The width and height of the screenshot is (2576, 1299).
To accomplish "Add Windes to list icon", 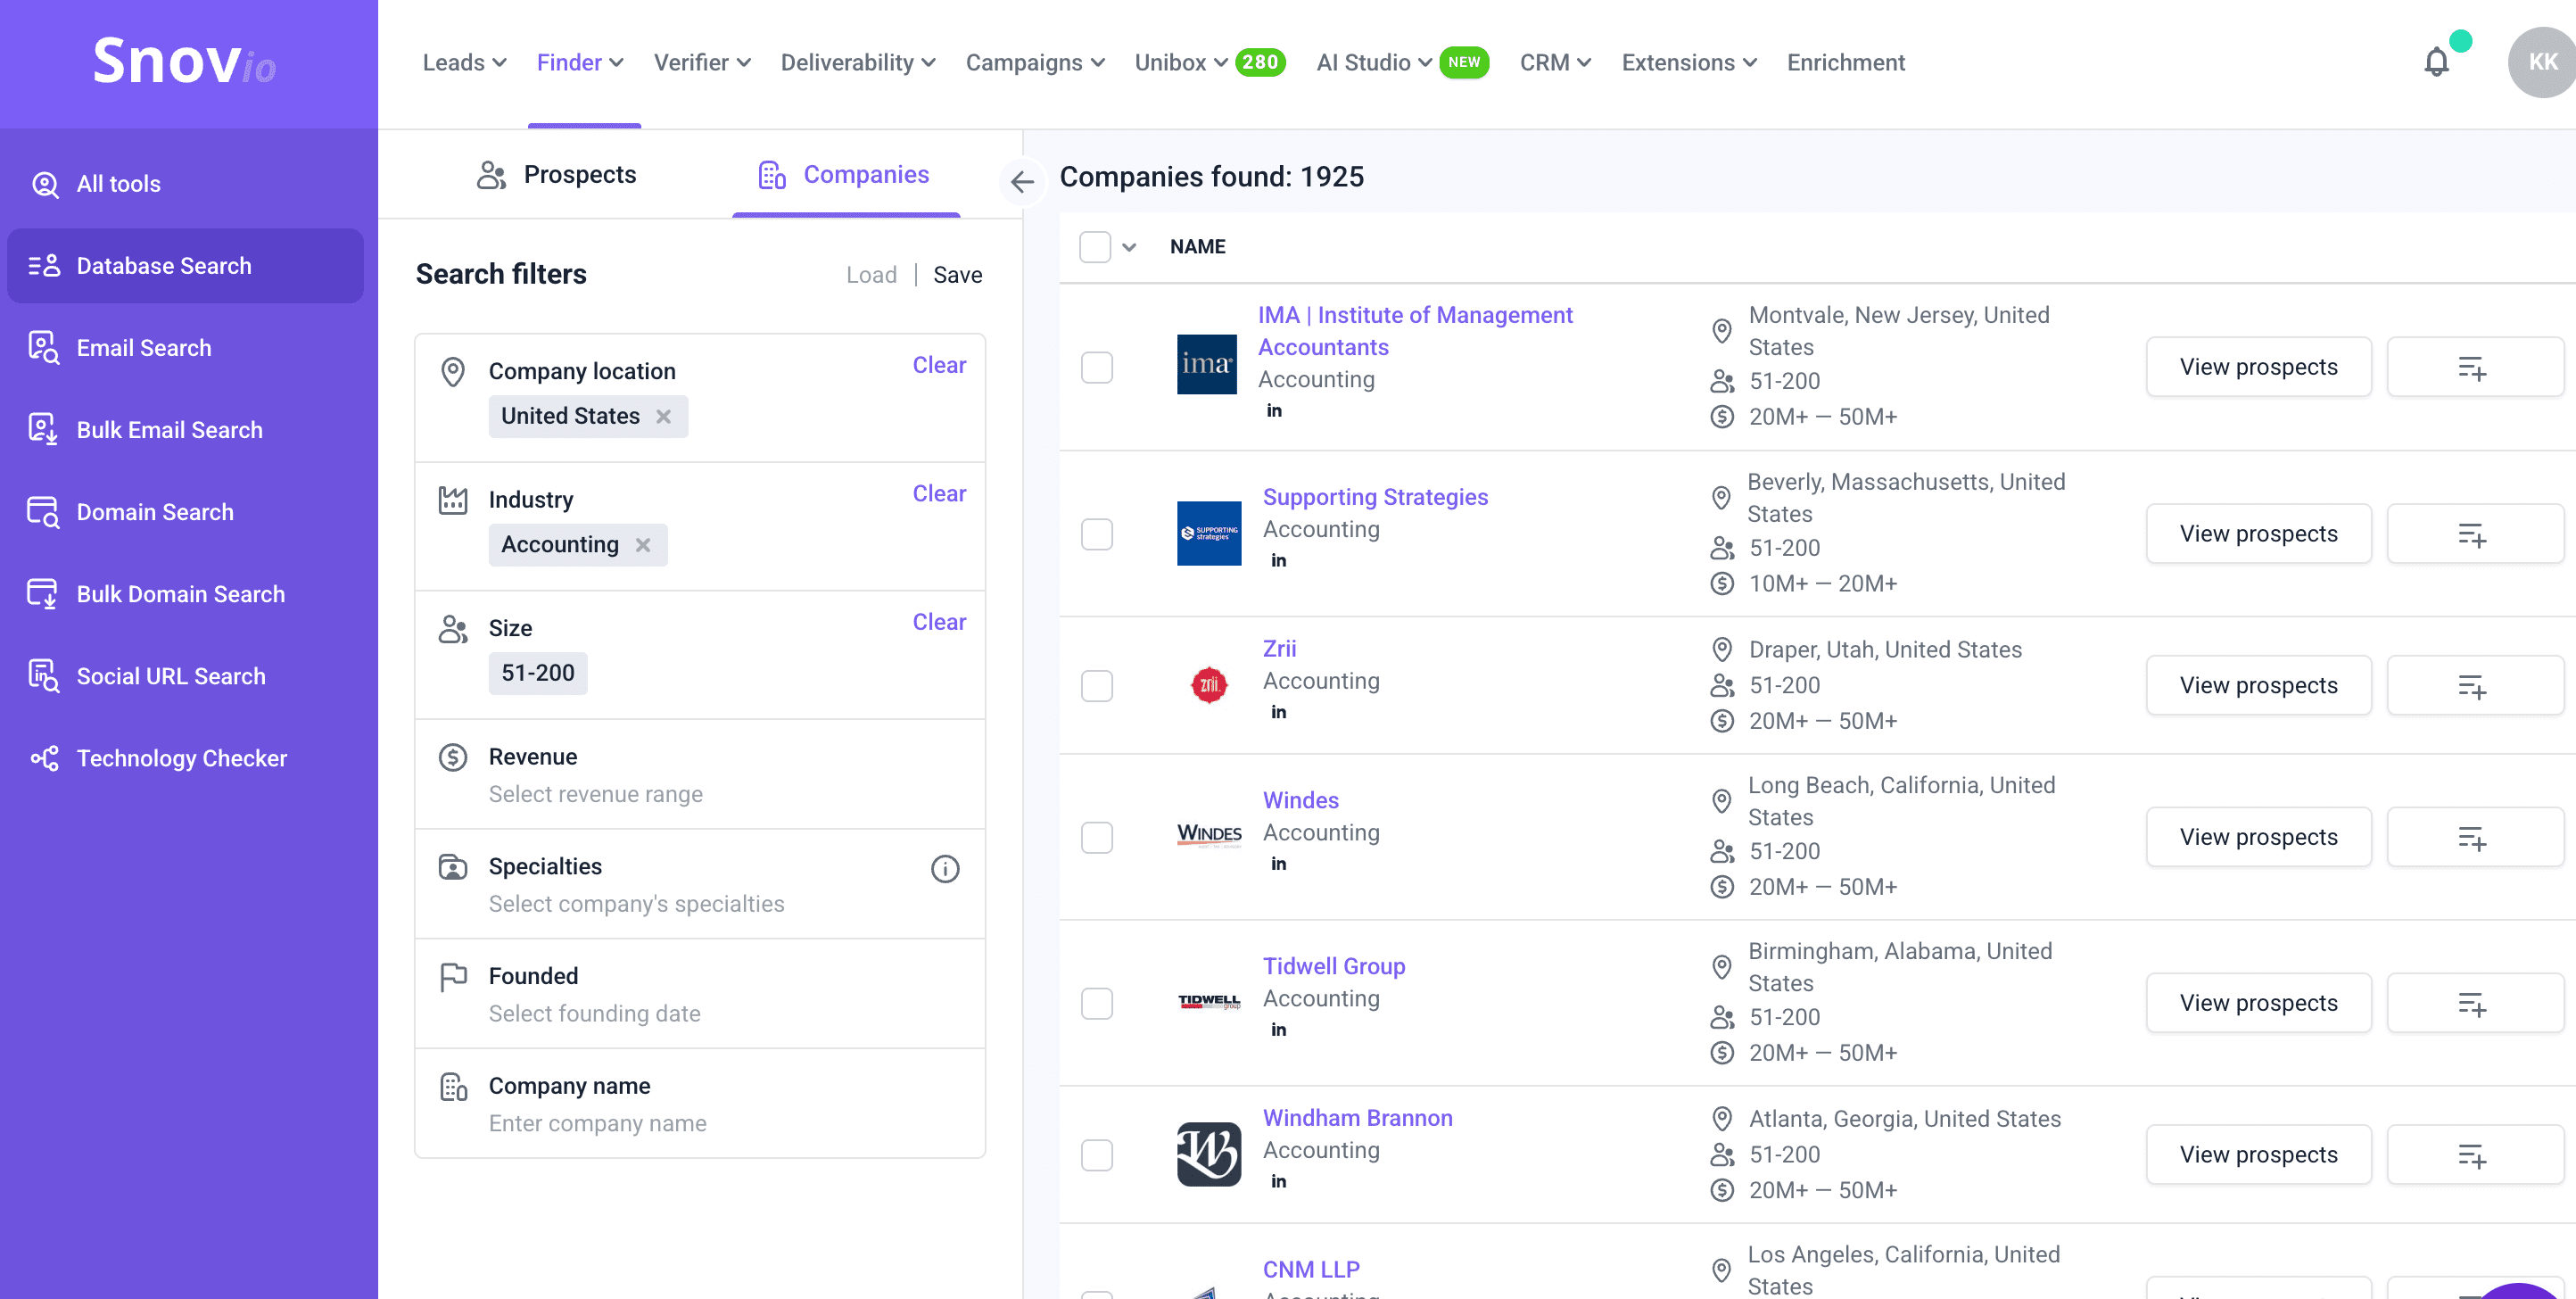I will (x=2473, y=837).
